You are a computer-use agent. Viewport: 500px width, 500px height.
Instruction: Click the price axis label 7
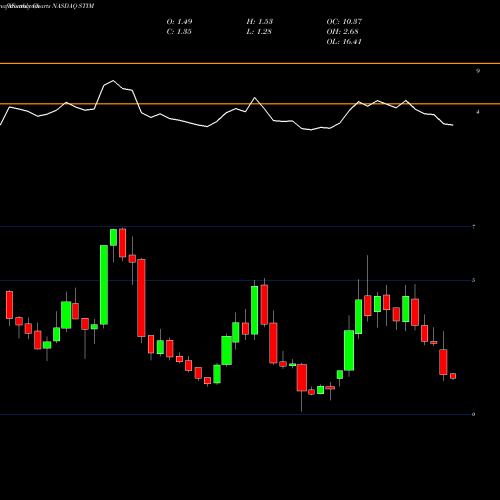coord(474,227)
